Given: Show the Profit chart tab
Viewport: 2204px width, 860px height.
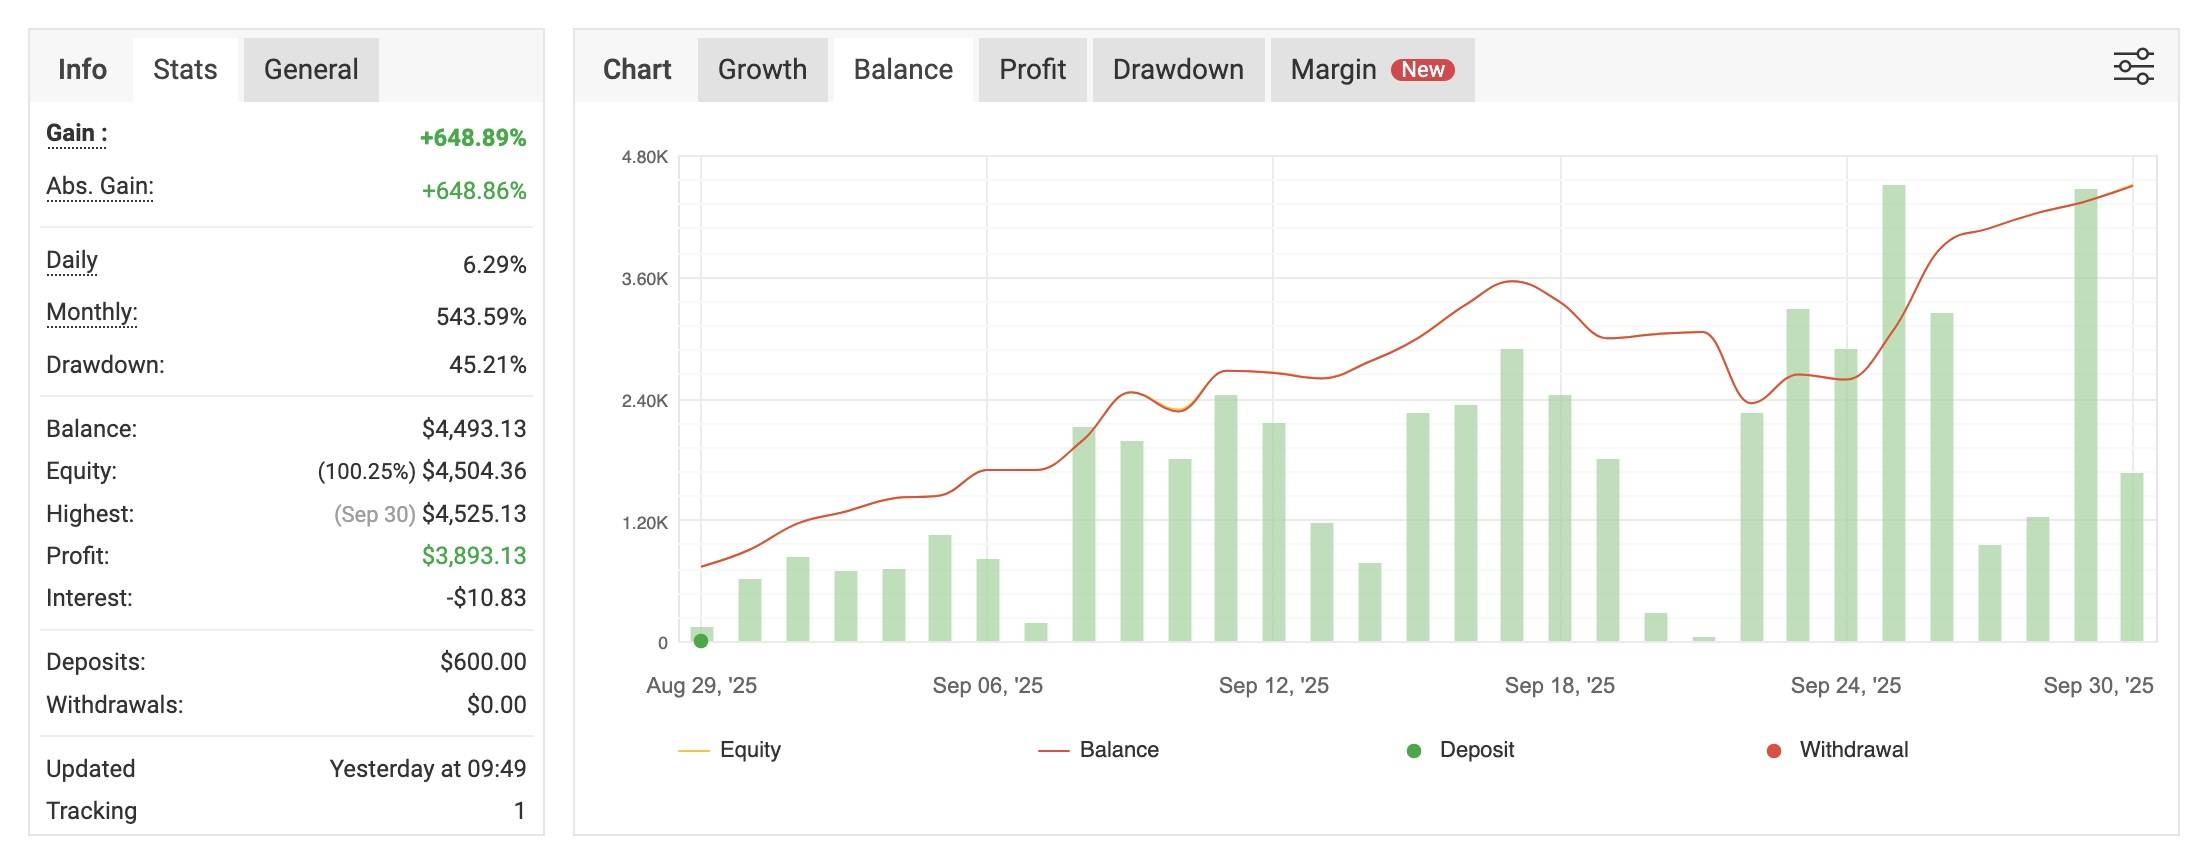Looking at the screenshot, I should [x=1032, y=70].
